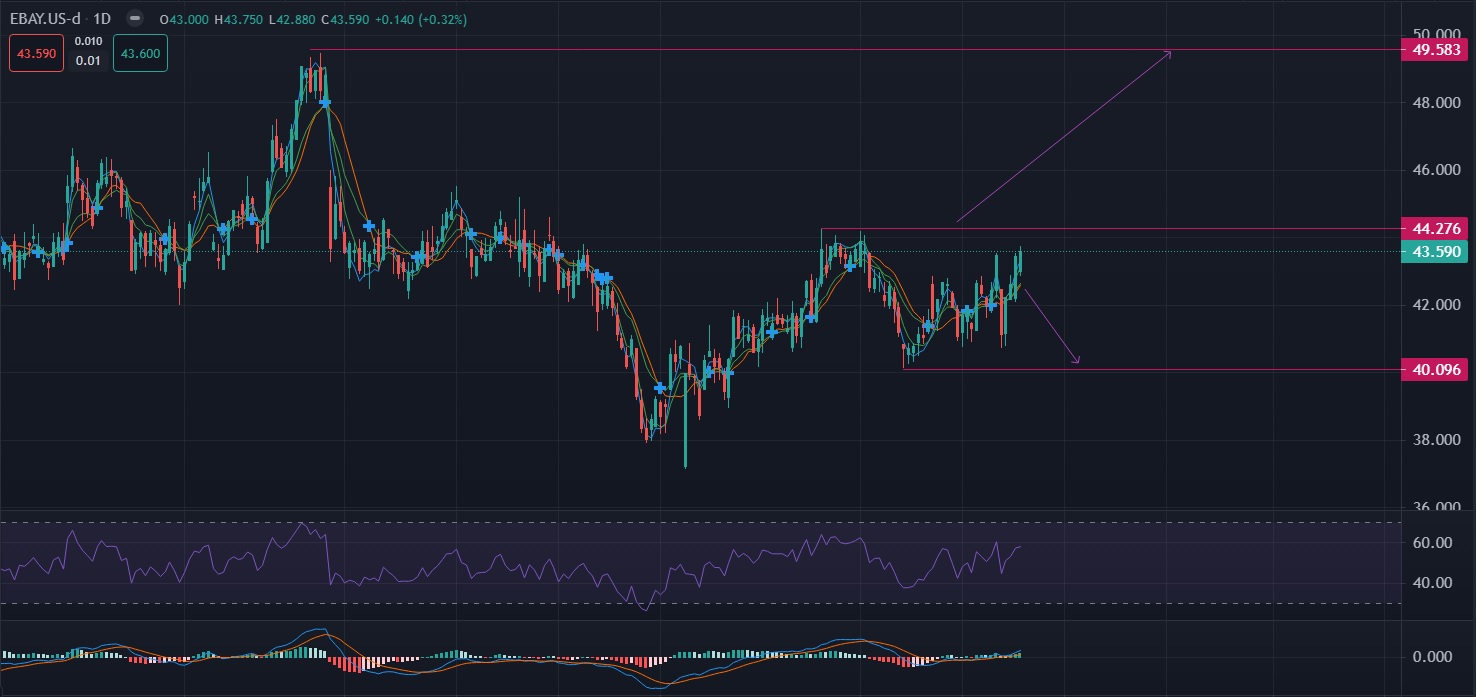Click the blue cross marker near 39.5 low
The height and width of the screenshot is (697, 1476).
(x=659, y=387)
